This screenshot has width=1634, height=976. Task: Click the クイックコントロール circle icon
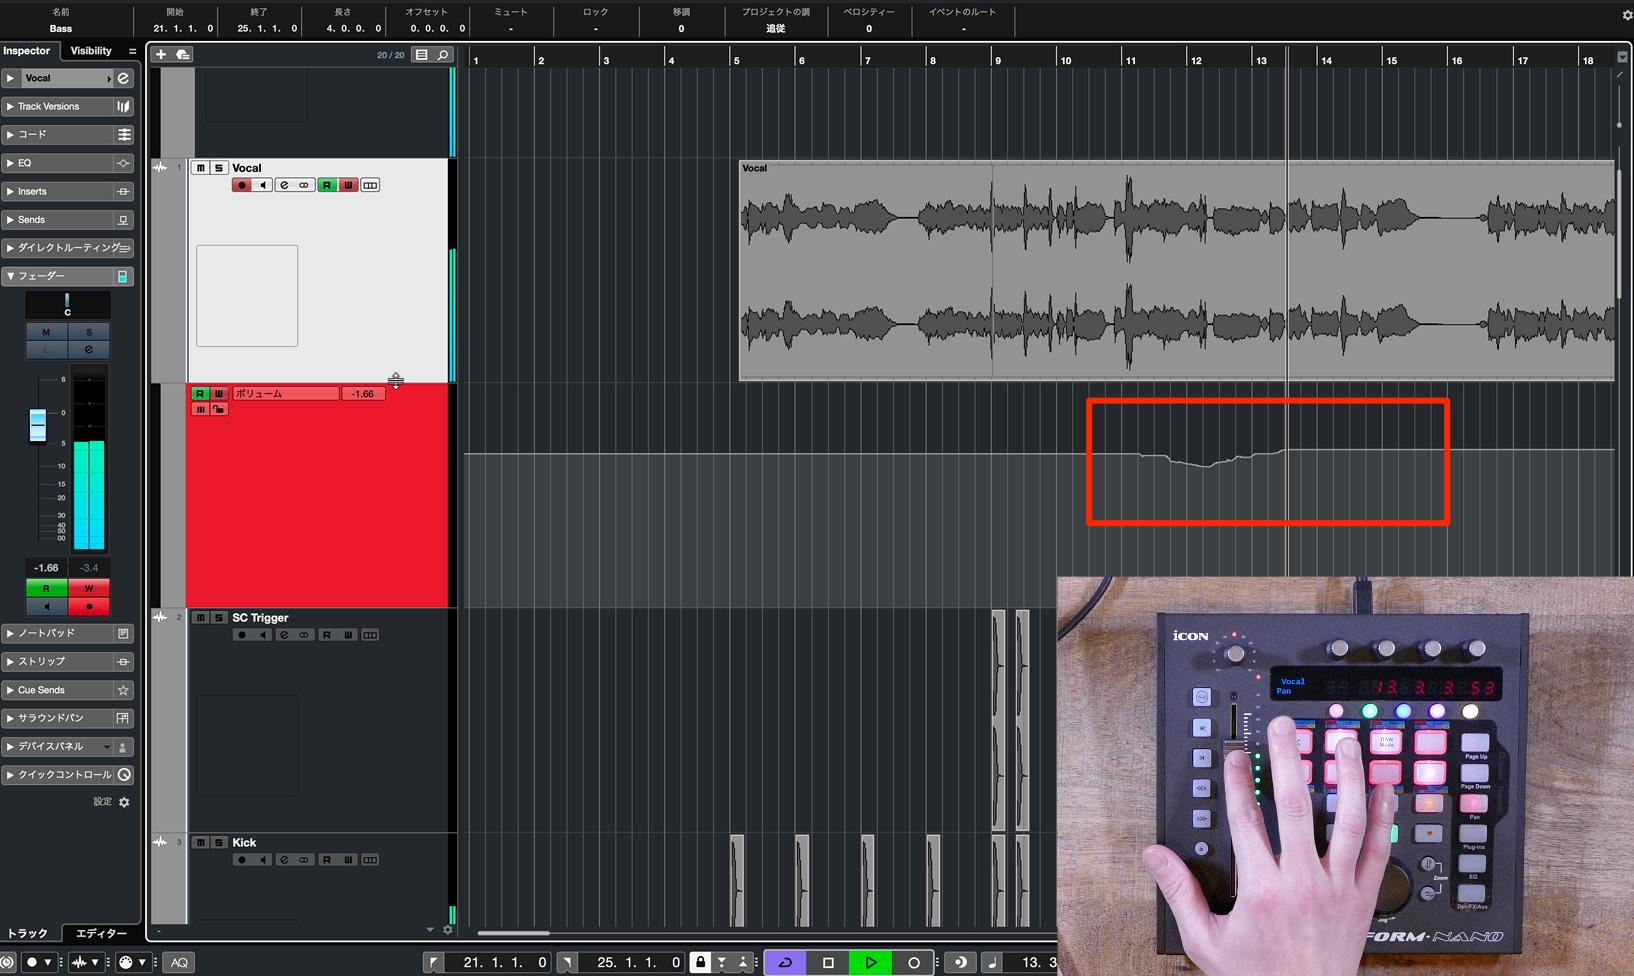(x=124, y=775)
